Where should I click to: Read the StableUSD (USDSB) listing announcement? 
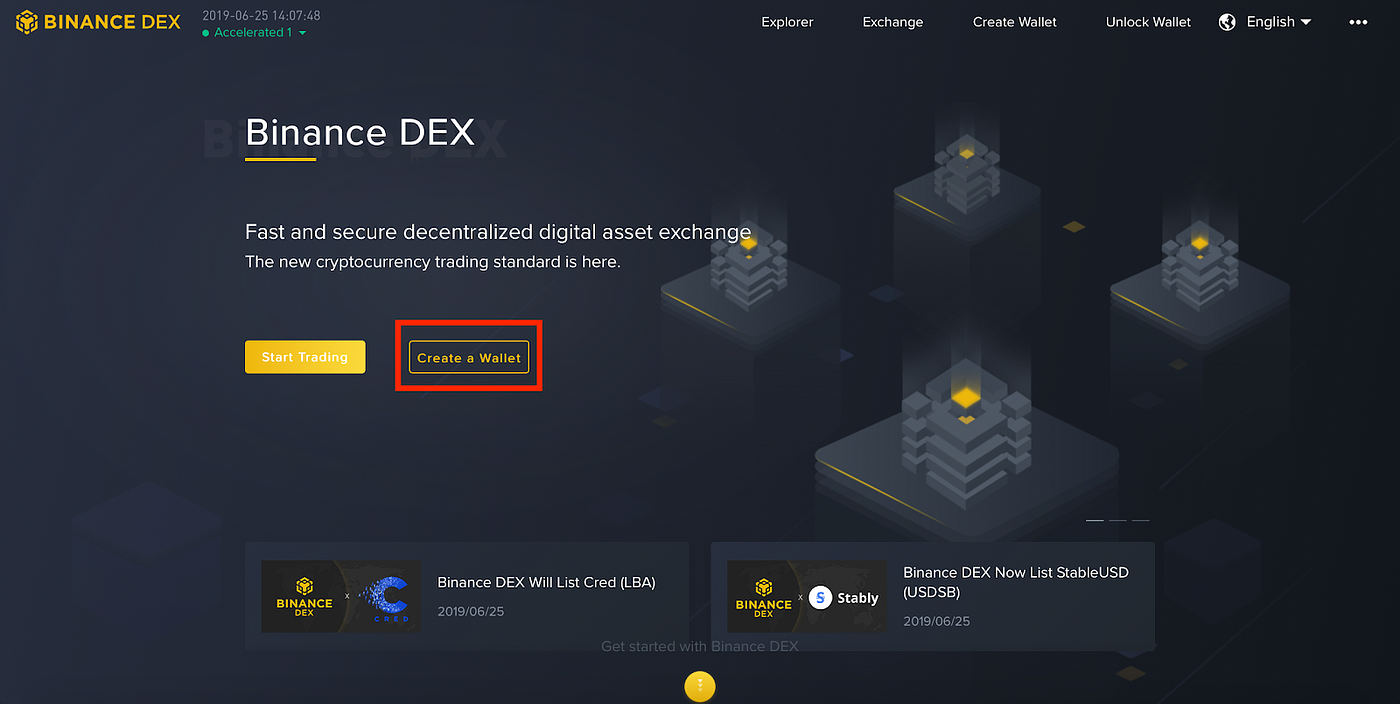1016,582
